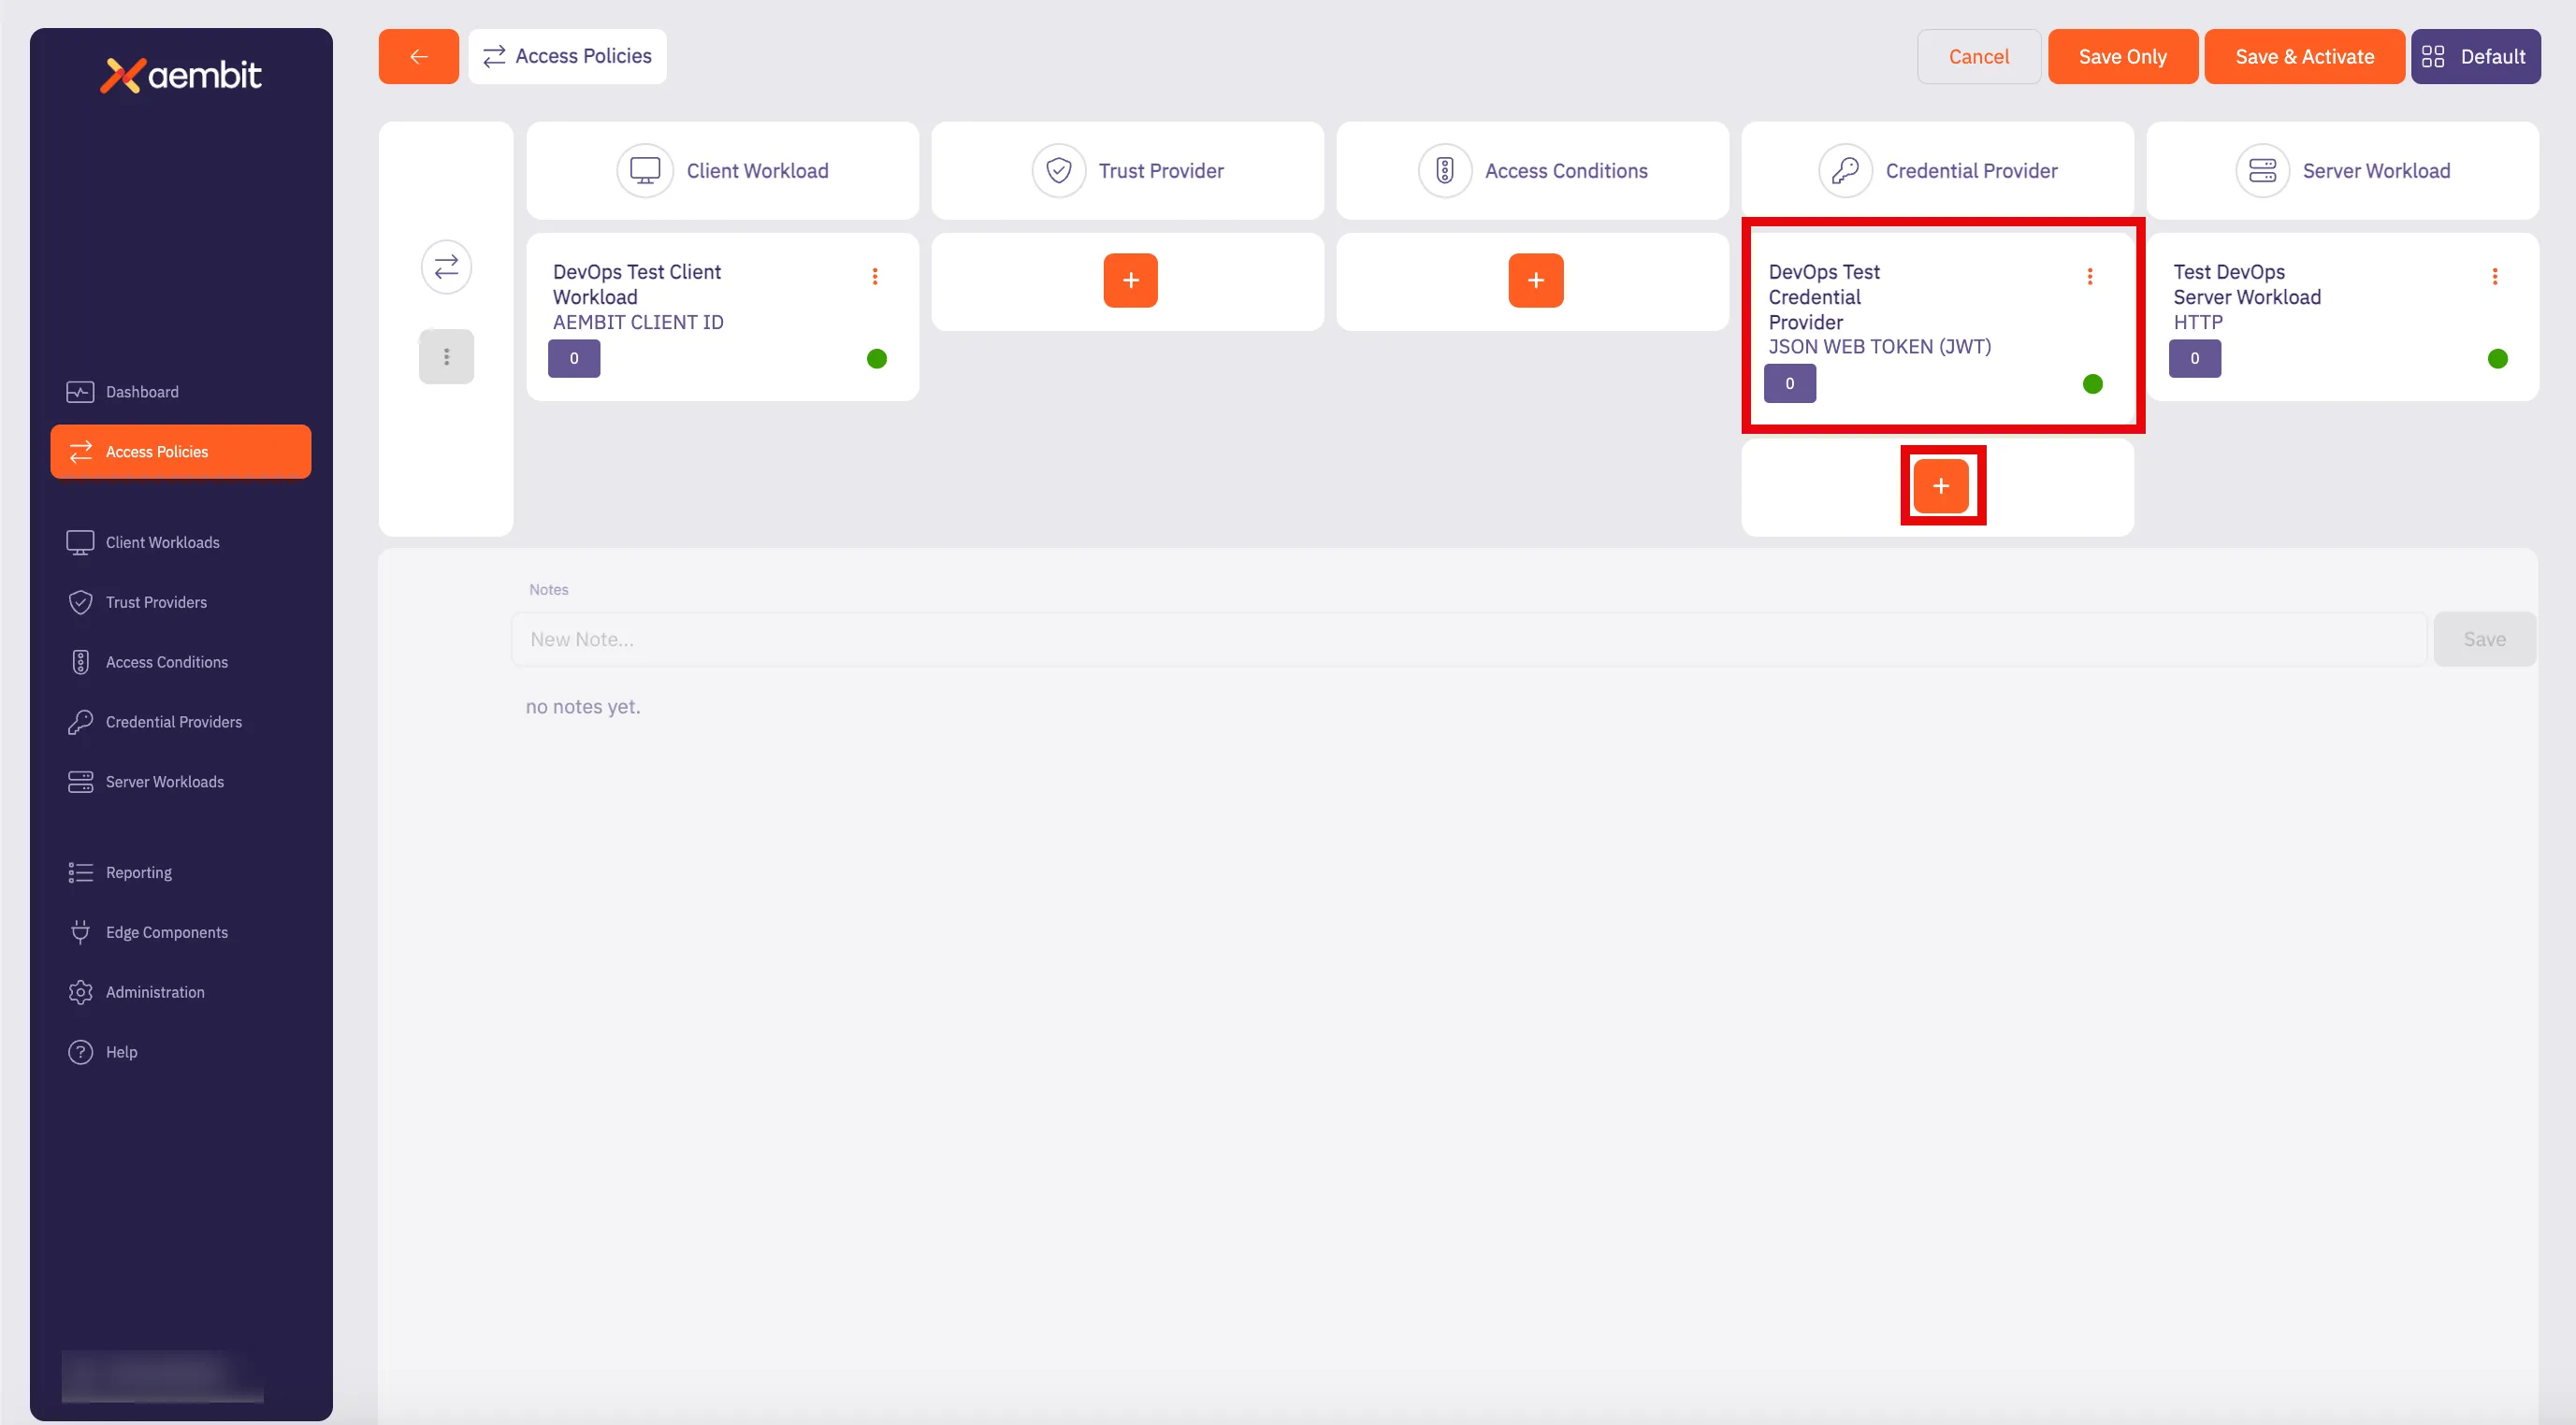This screenshot has height=1425, width=2576.
Task: Click Save & Activate button
Action: coord(2304,57)
